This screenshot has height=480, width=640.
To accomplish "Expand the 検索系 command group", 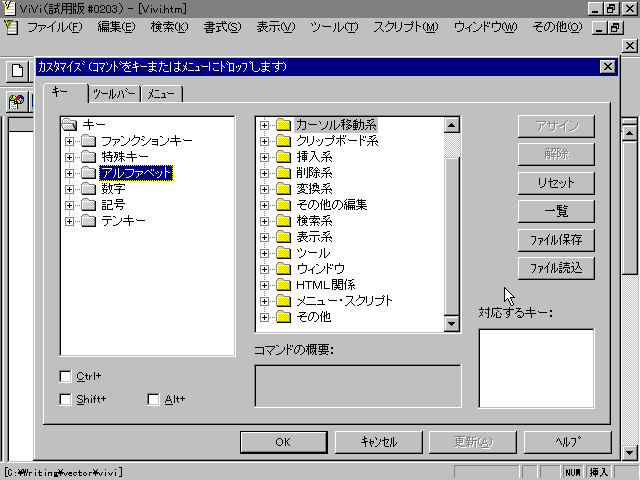I will 264,221.
